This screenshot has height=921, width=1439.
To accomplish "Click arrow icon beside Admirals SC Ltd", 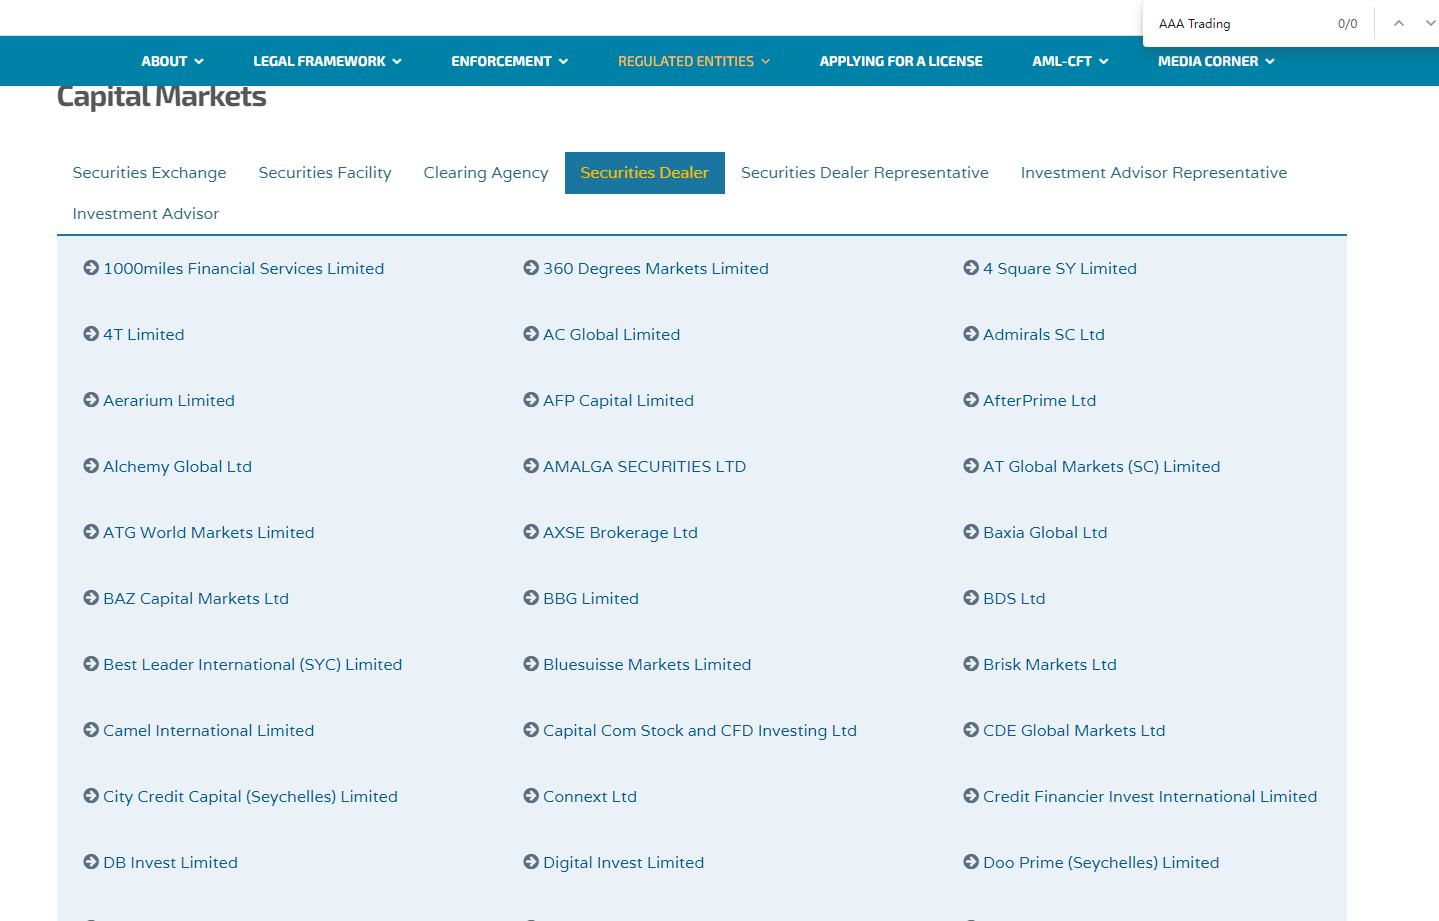I will click(971, 334).
